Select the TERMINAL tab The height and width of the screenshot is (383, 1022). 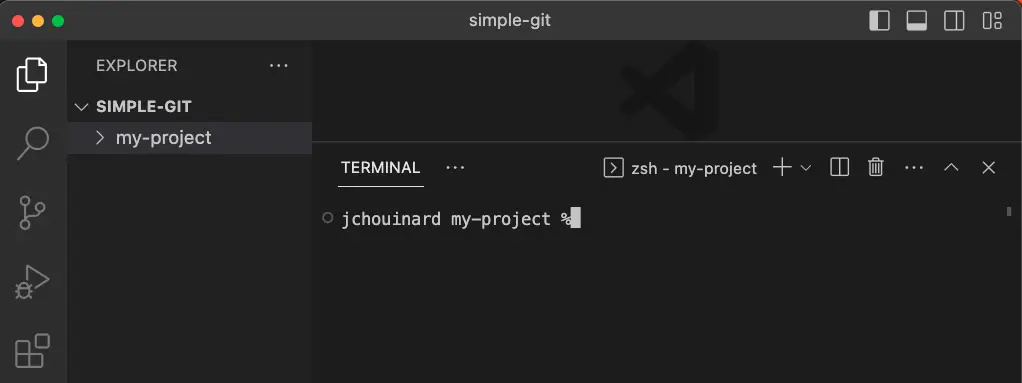(381, 167)
